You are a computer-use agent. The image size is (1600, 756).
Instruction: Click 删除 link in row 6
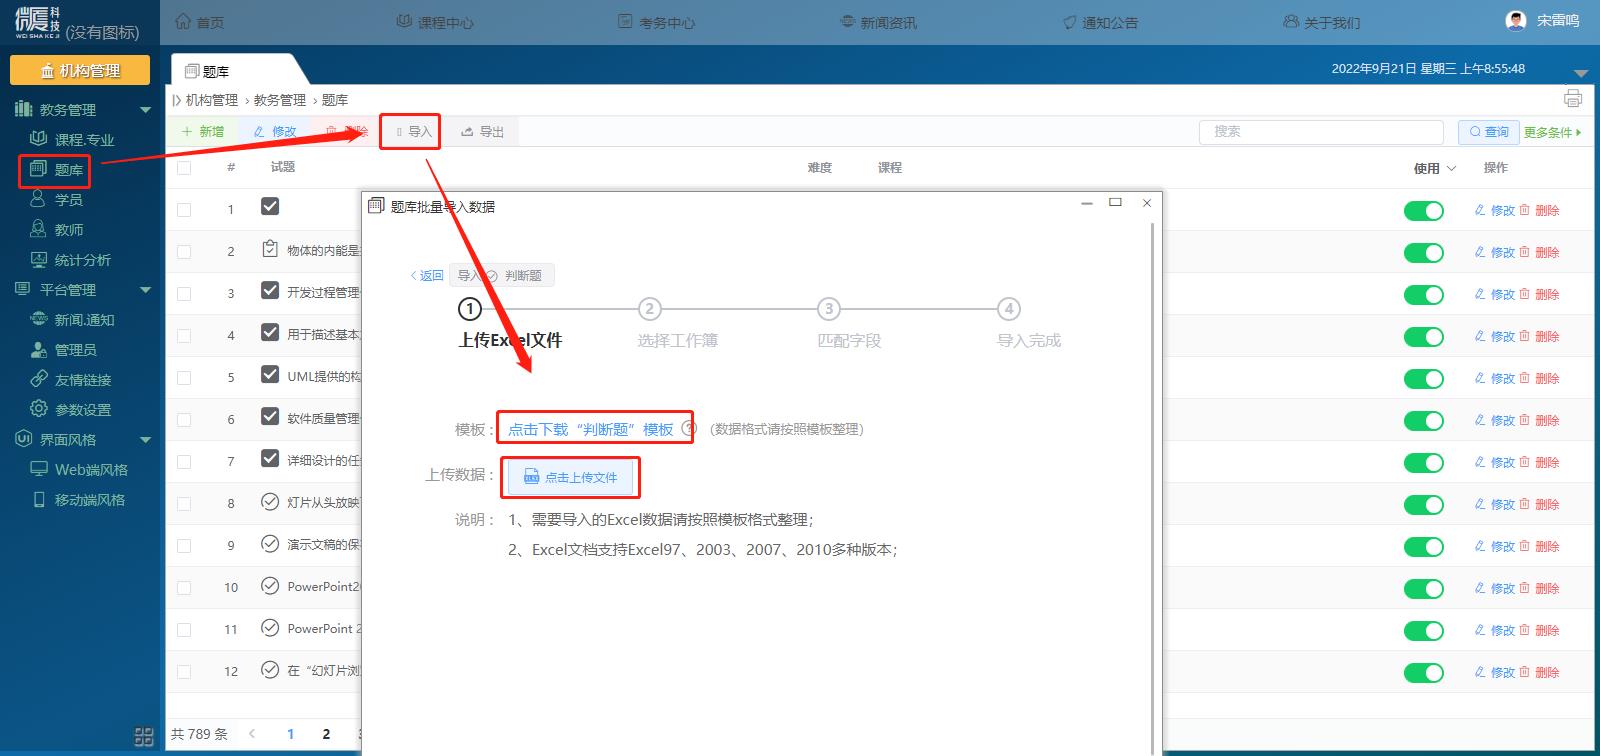(1539, 420)
